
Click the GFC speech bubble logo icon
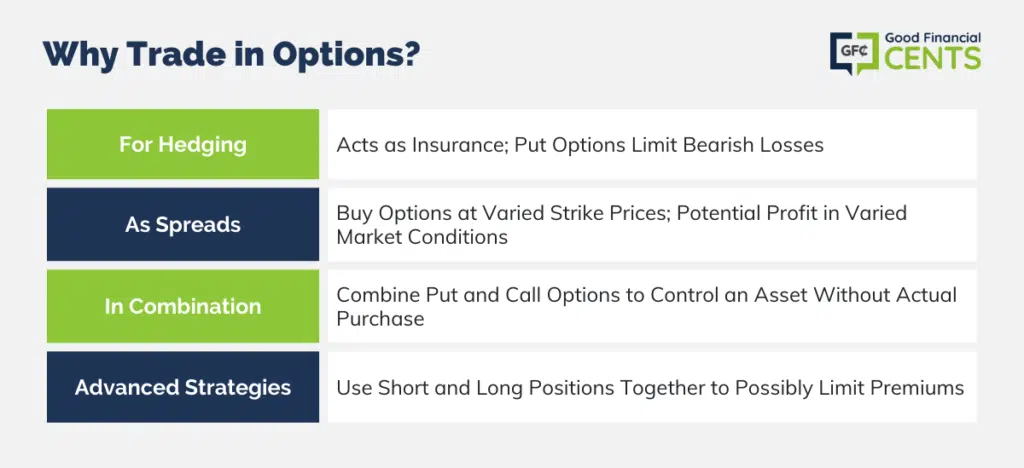855,52
